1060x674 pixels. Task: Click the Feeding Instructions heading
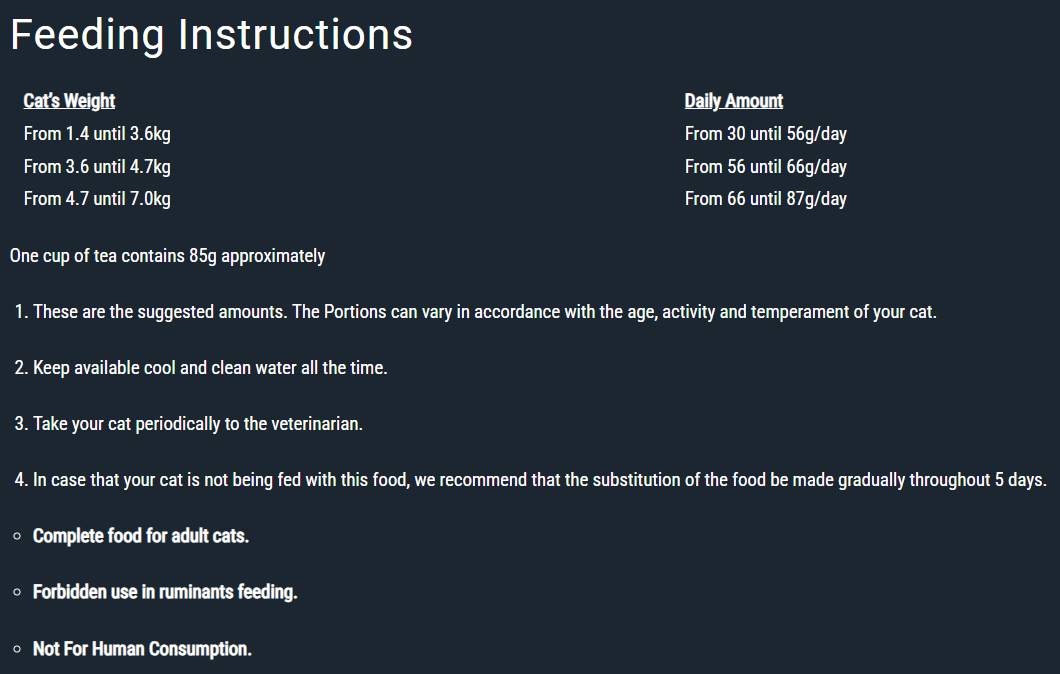[212, 34]
